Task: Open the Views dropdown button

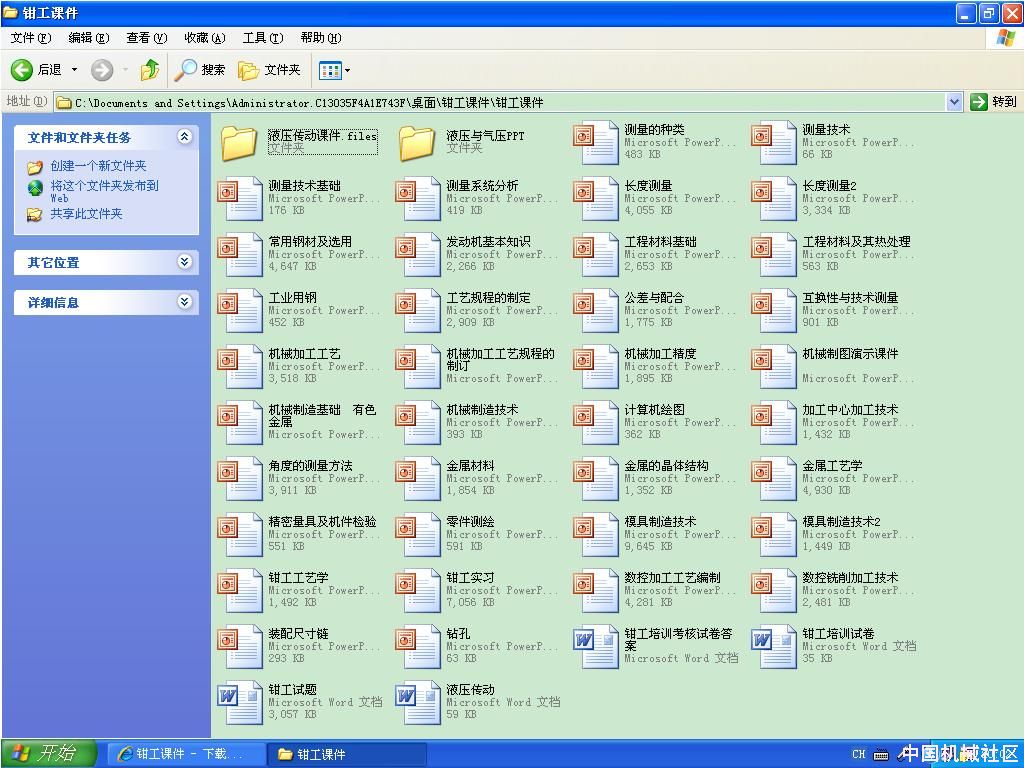Action: click(x=334, y=70)
